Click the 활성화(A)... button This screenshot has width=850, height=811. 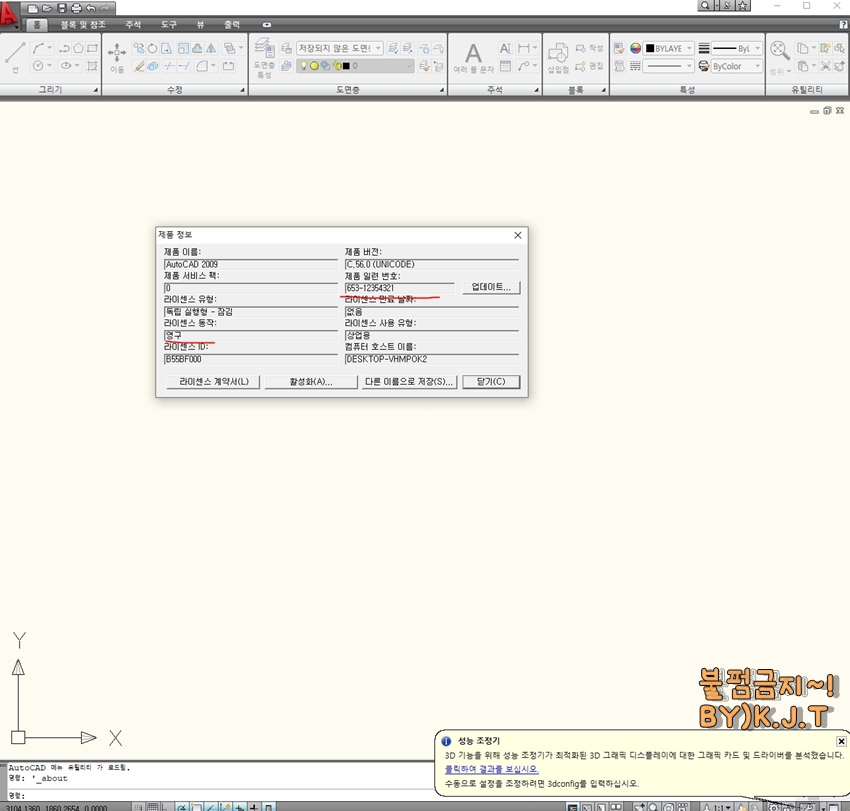tap(310, 382)
